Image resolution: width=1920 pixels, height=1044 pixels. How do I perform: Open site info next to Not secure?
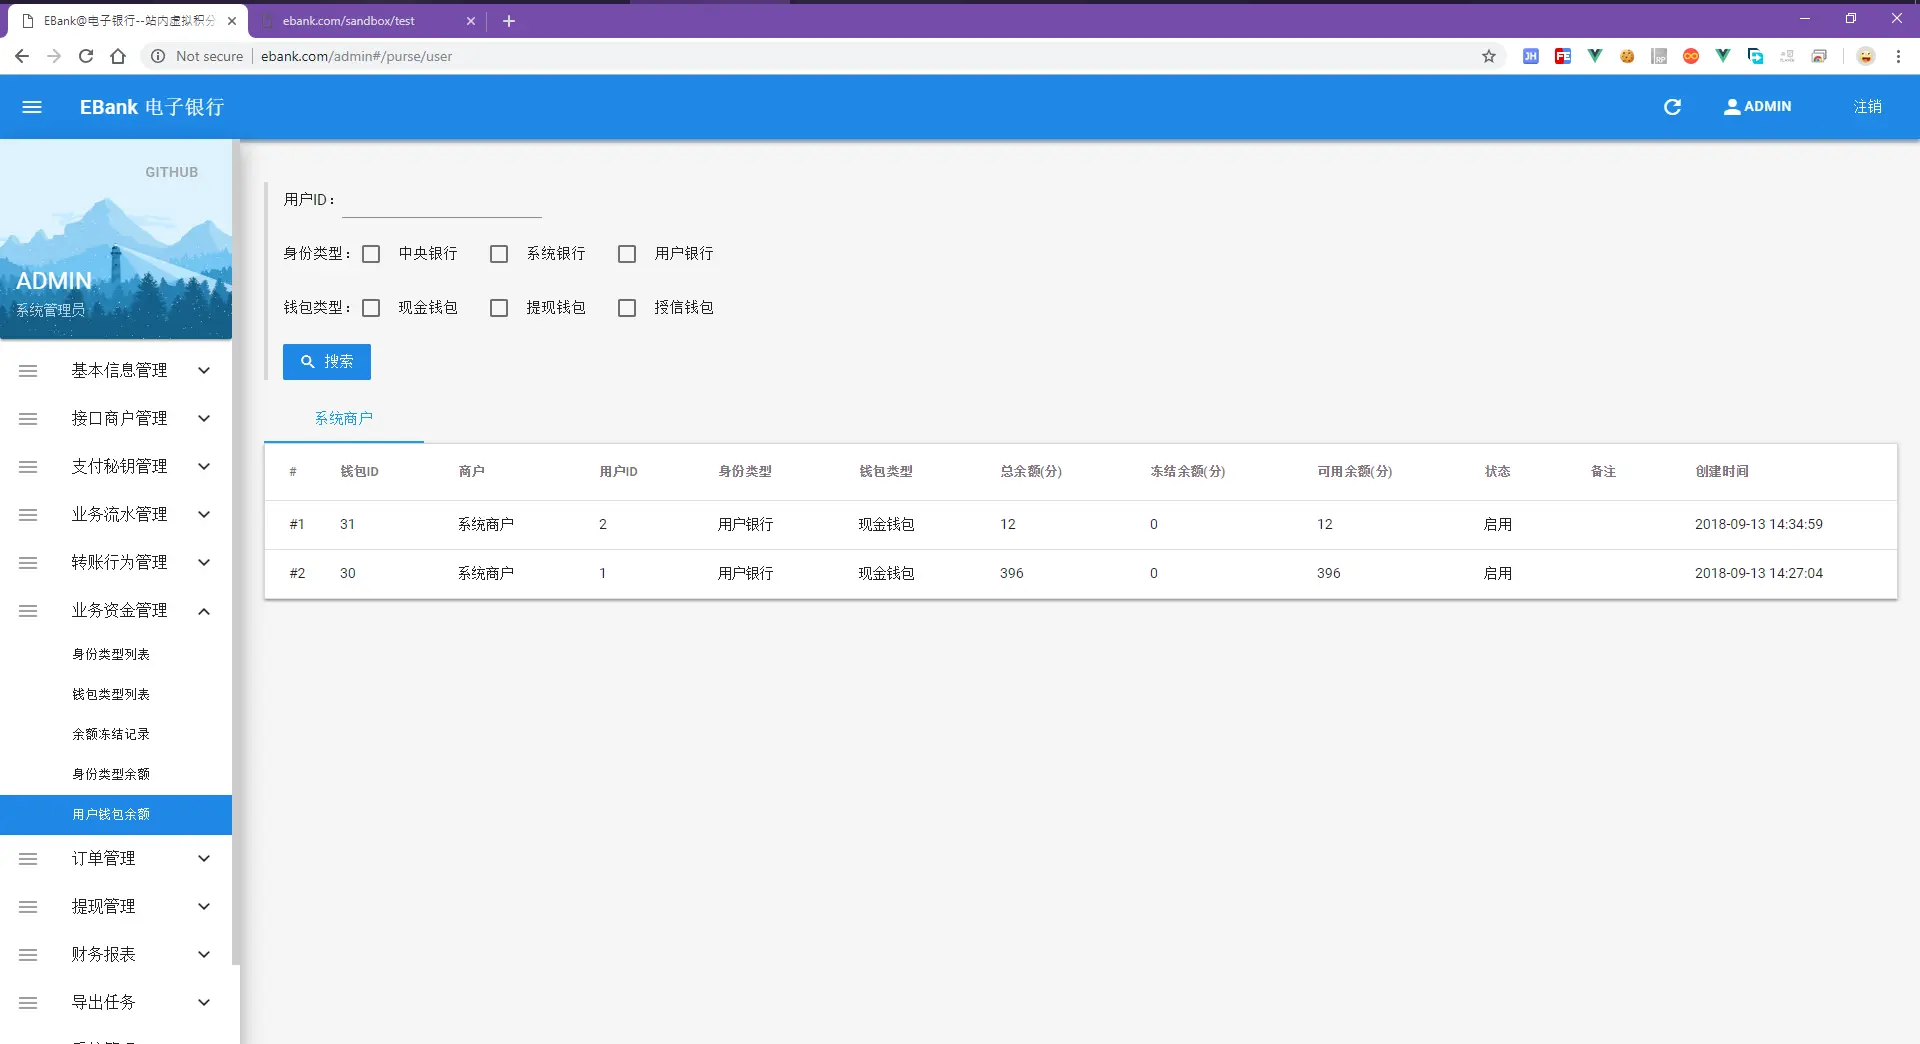point(158,56)
